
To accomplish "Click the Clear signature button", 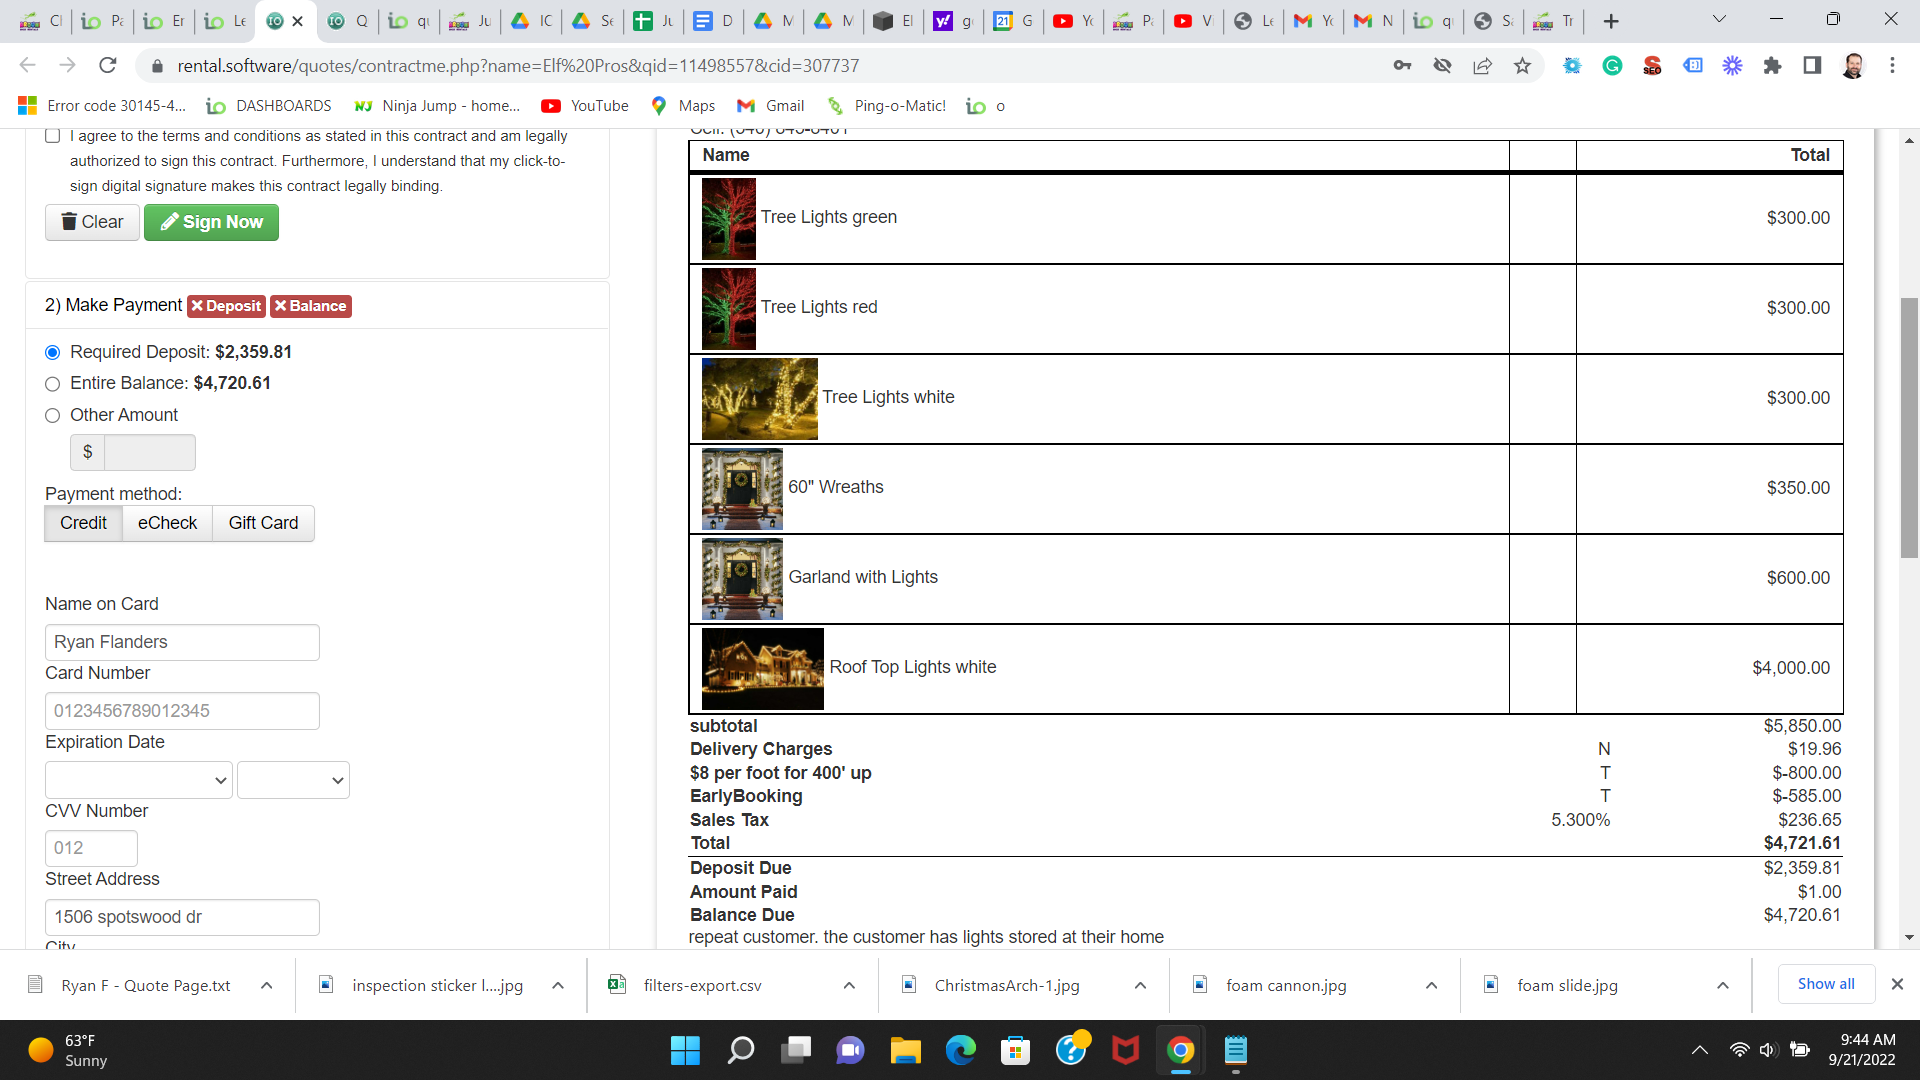I will click(92, 222).
